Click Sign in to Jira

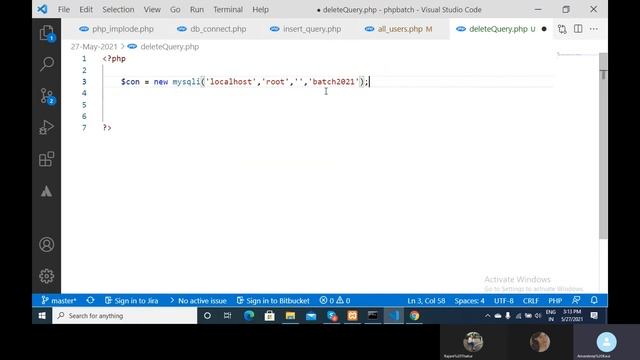click(131, 301)
